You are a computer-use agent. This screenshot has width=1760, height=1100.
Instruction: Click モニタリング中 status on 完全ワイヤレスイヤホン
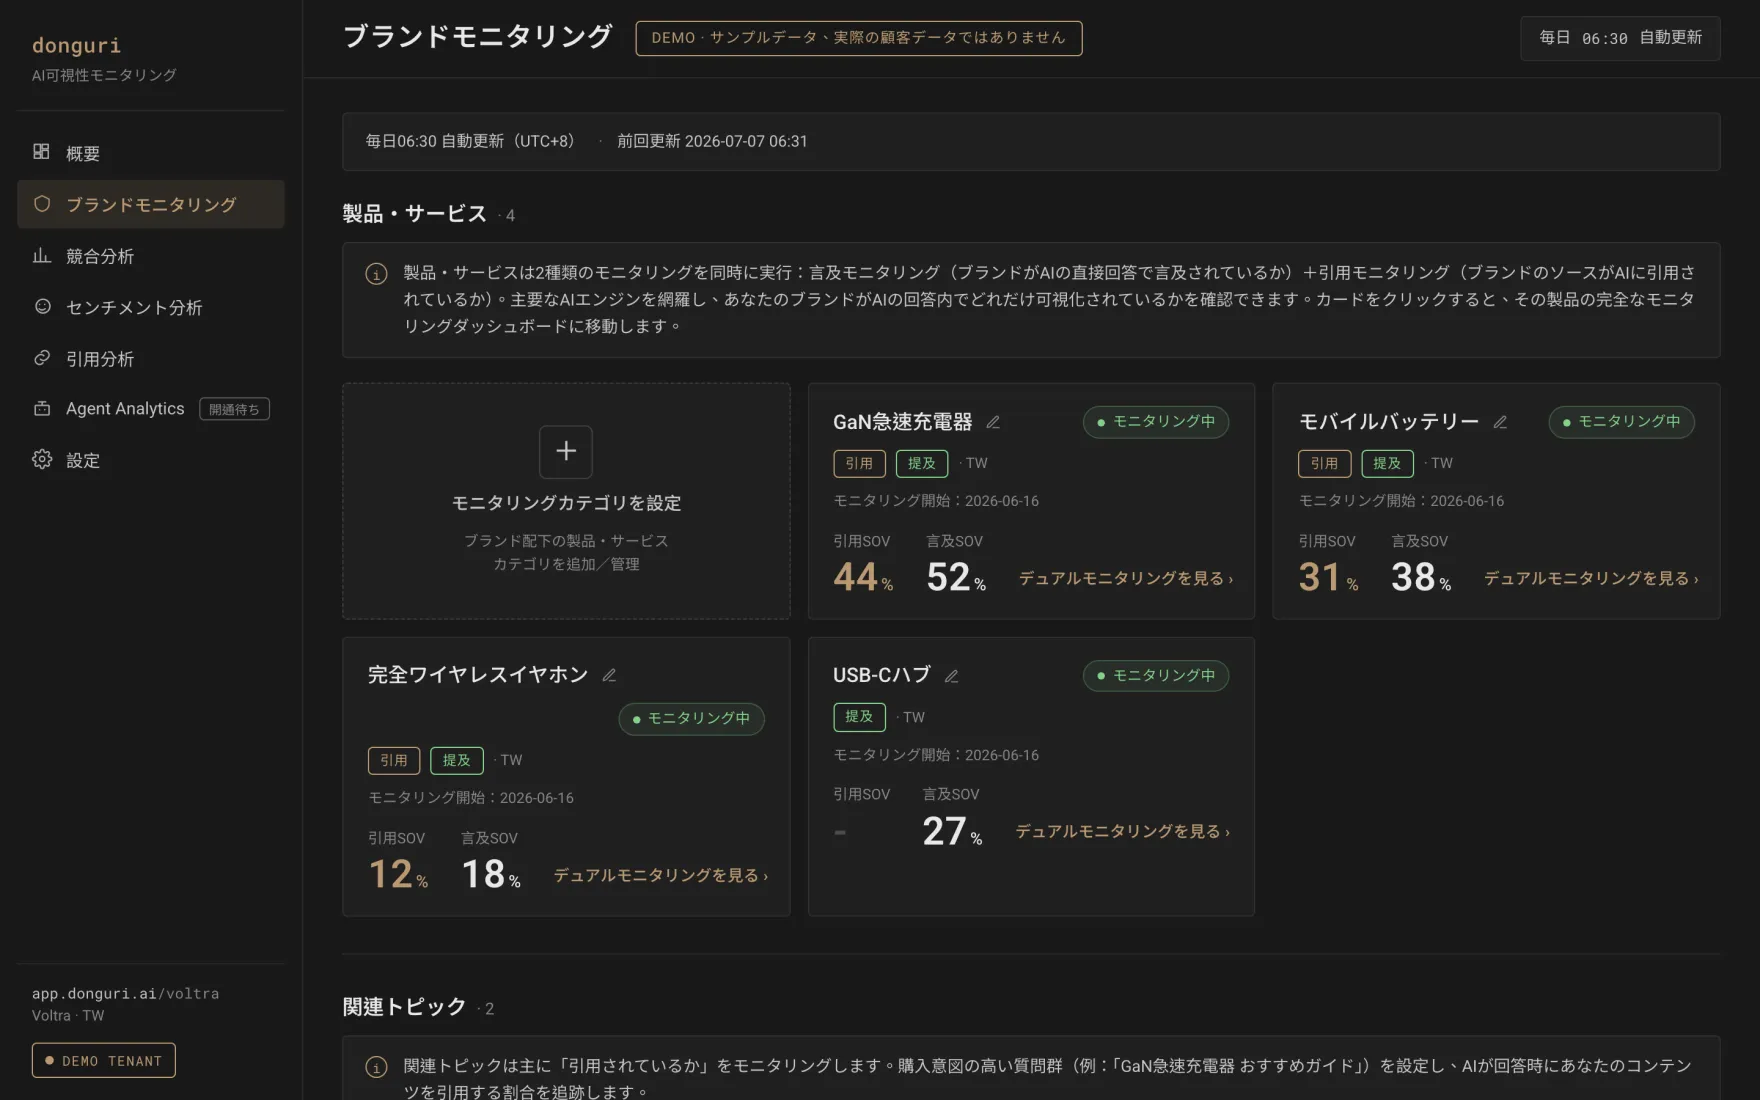click(691, 719)
